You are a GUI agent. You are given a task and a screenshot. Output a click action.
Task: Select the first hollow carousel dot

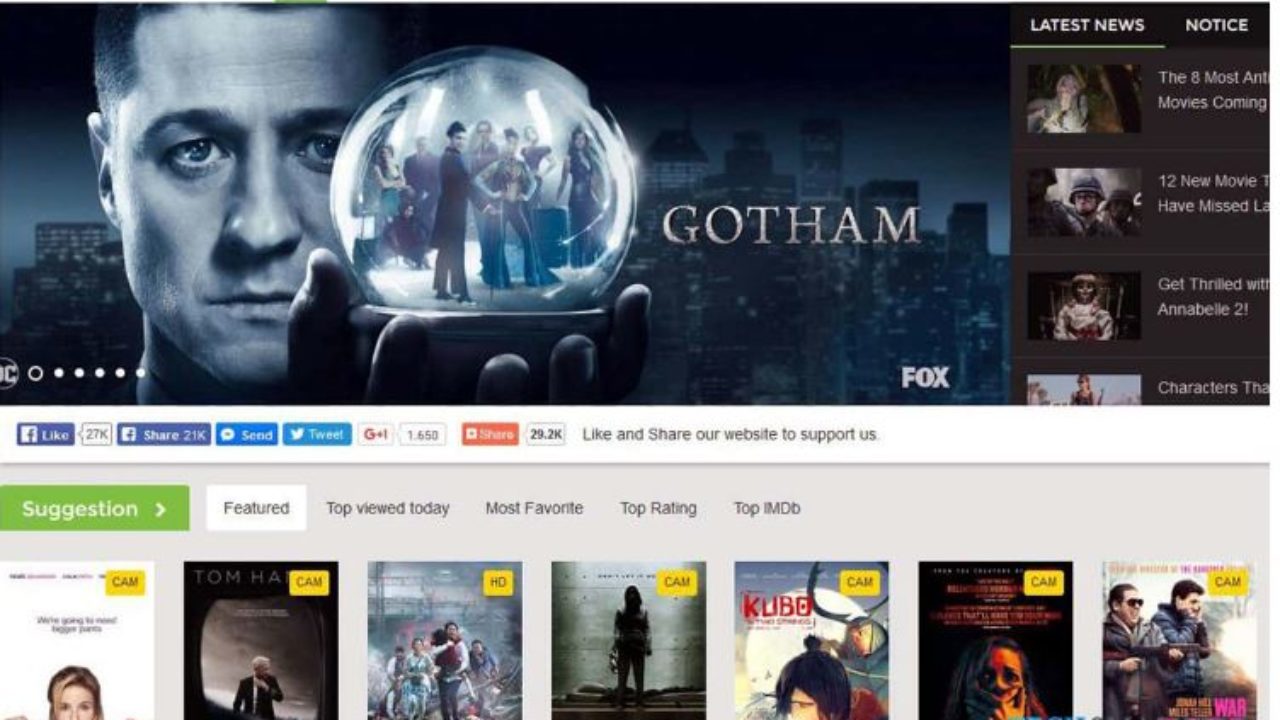36,373
